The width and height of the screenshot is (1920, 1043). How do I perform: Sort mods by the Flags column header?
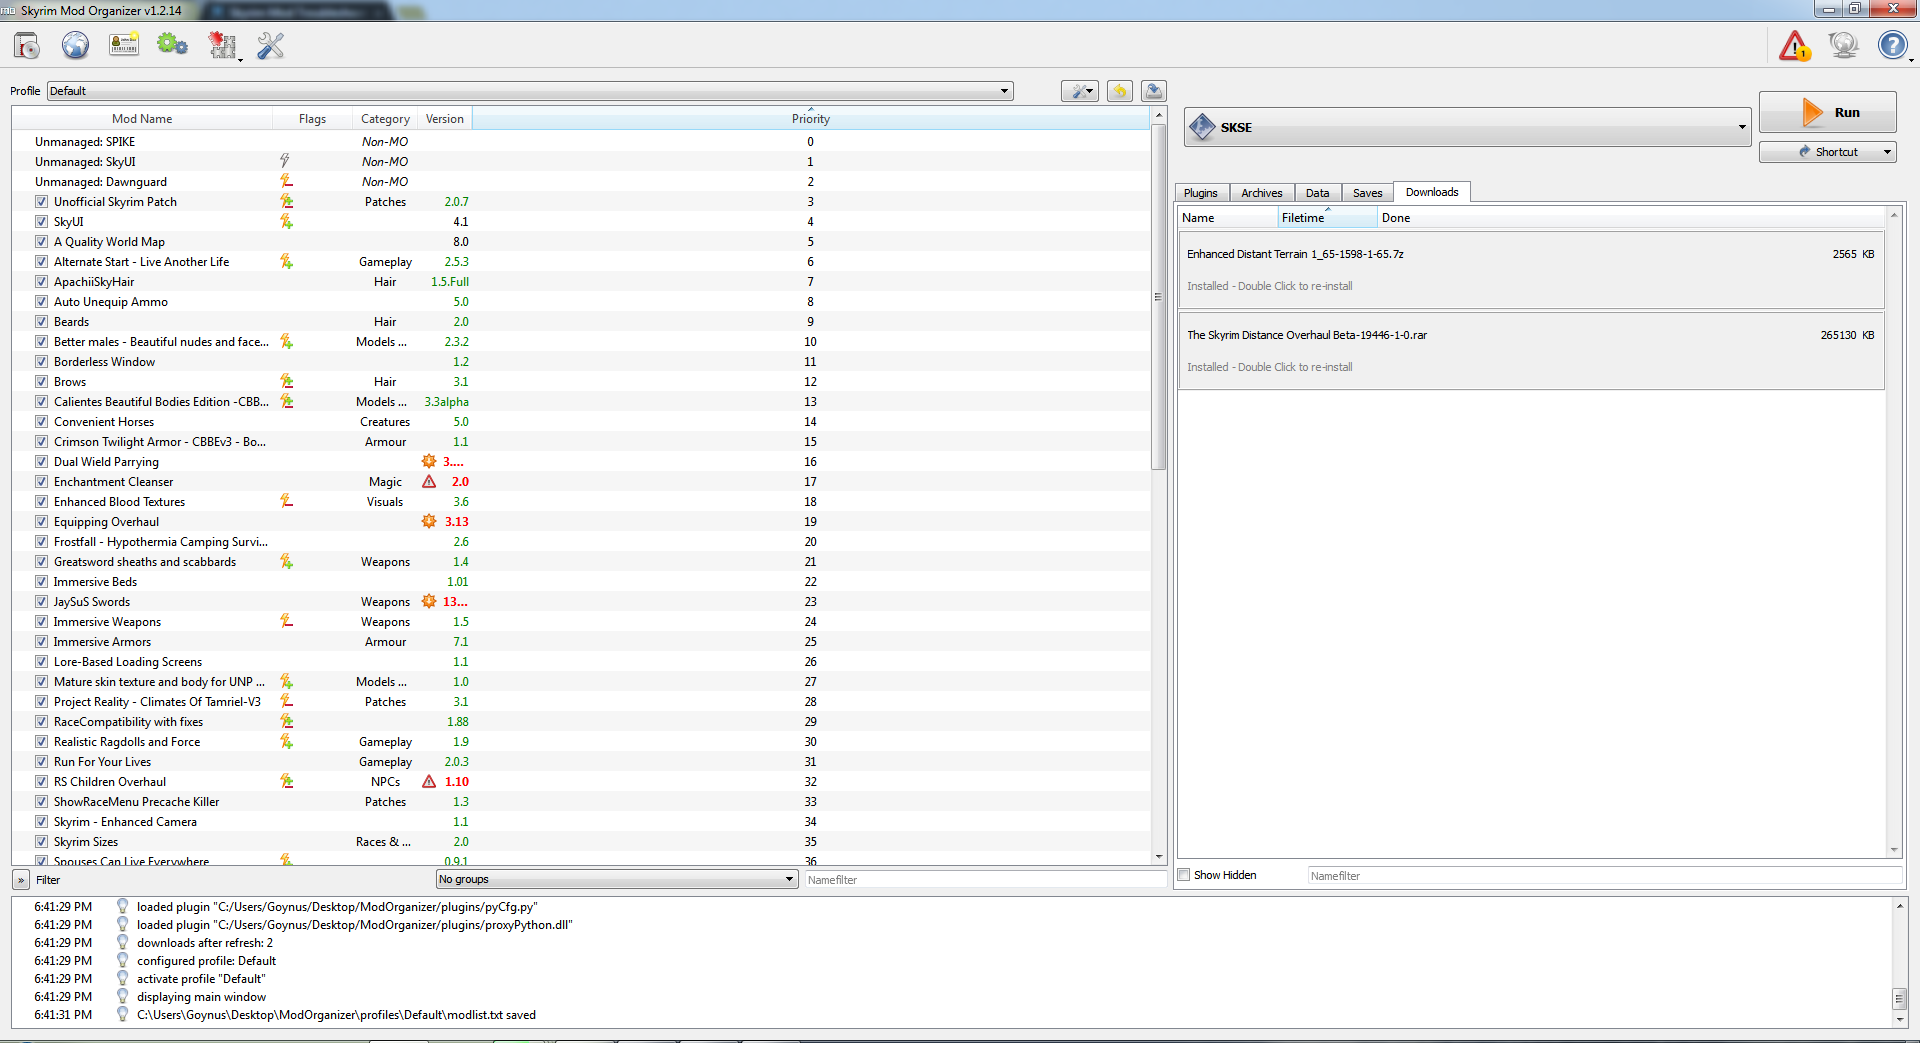312,118
